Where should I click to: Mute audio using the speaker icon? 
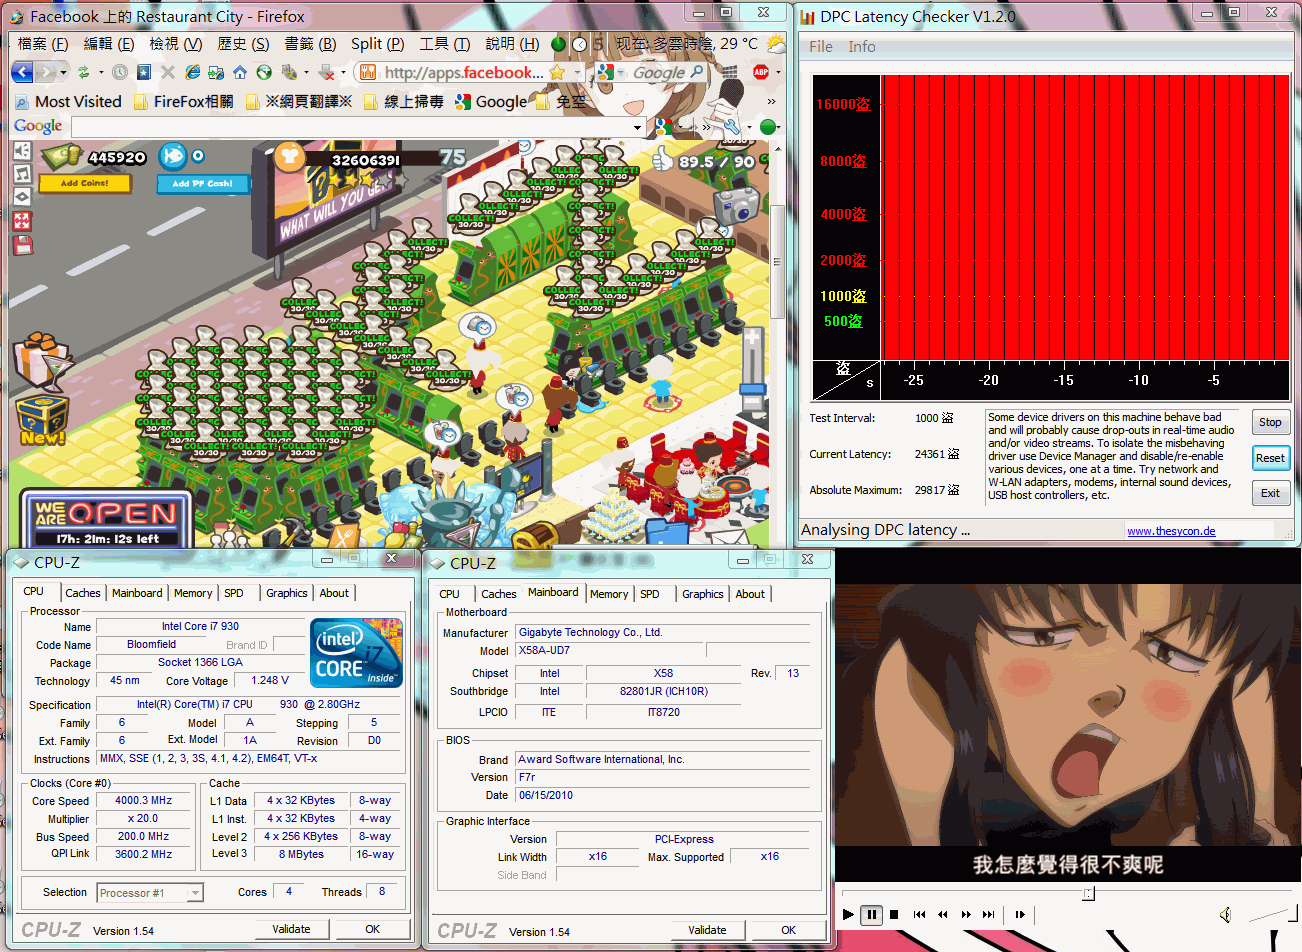[1225, 914]
